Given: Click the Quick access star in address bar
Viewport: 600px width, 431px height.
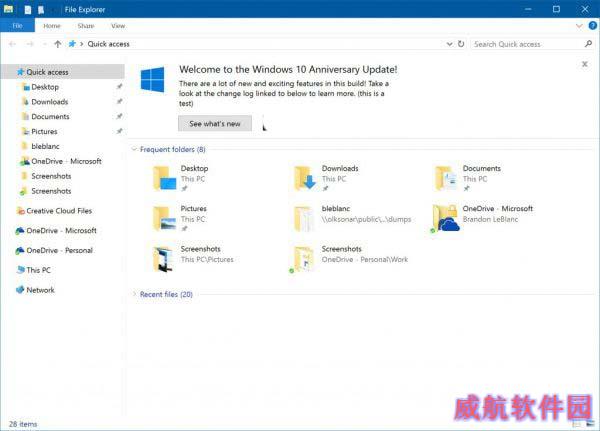Looking at the screenshot, I should (72, 44).
